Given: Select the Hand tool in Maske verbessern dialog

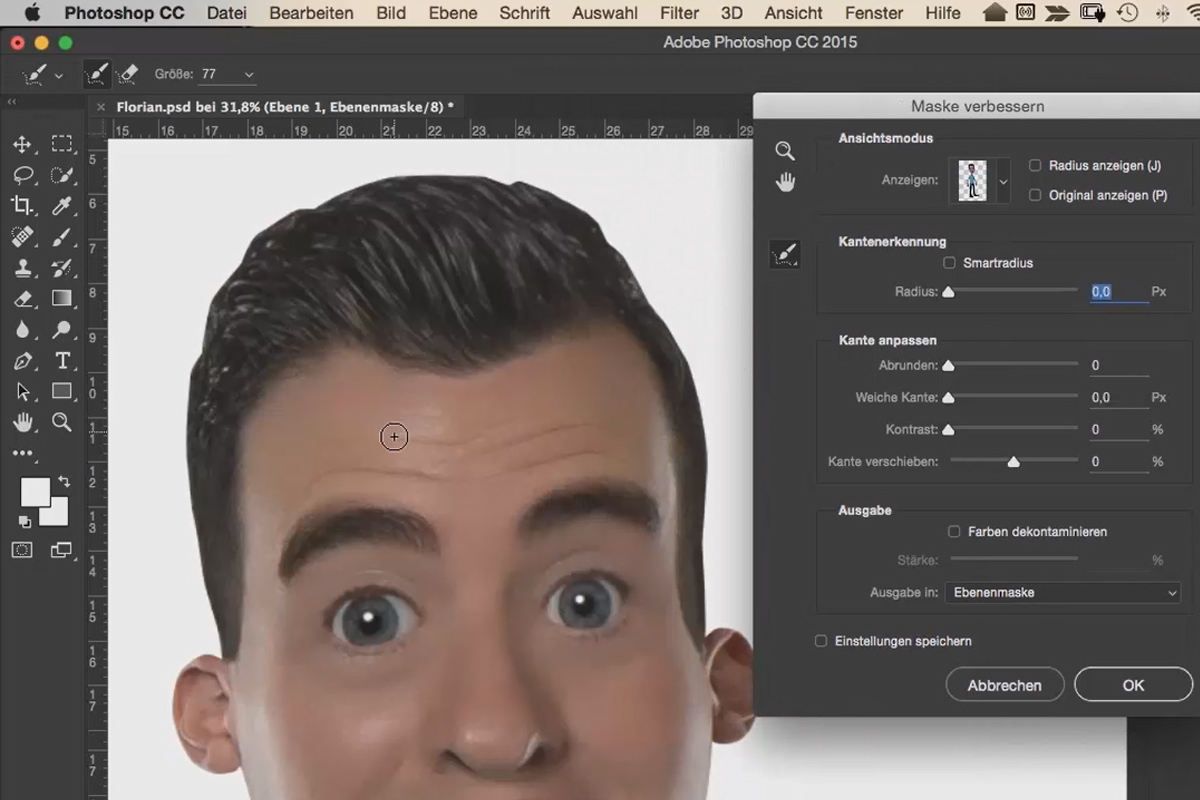Looking at the screenshot, I should [x=785, y=182].
